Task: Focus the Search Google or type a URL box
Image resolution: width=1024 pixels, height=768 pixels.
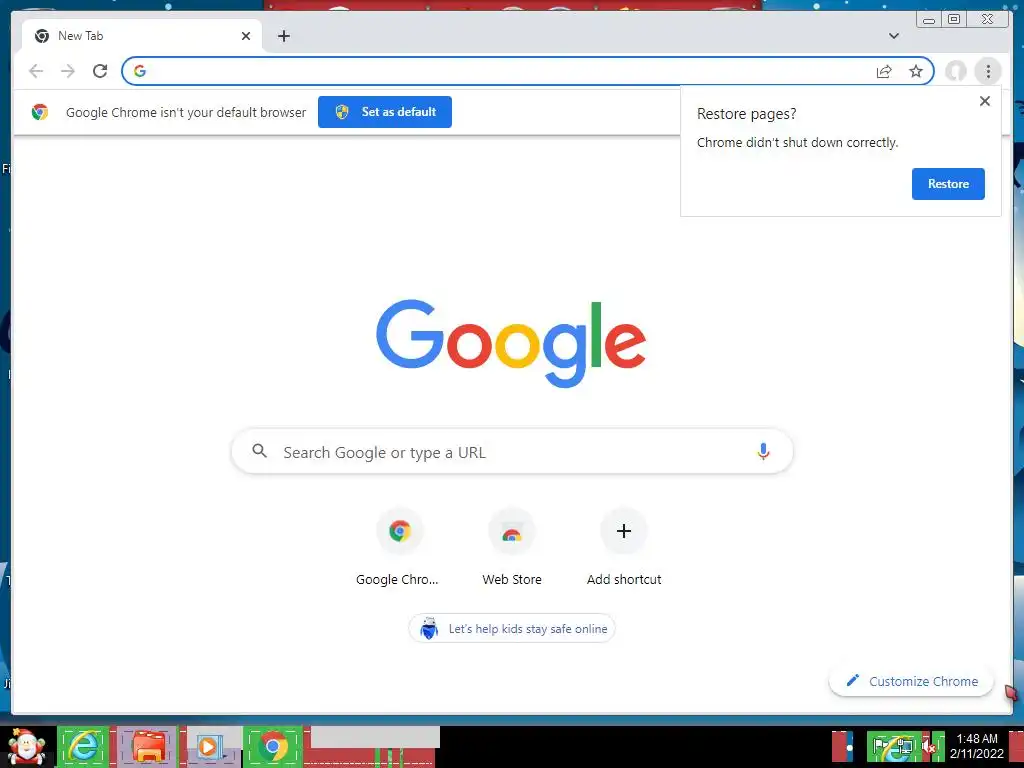Action: point(512,452)
